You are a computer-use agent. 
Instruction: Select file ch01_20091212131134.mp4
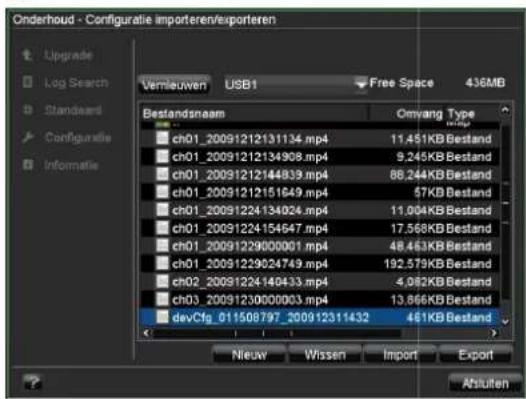pyautogui.click(x=319, y=139)
